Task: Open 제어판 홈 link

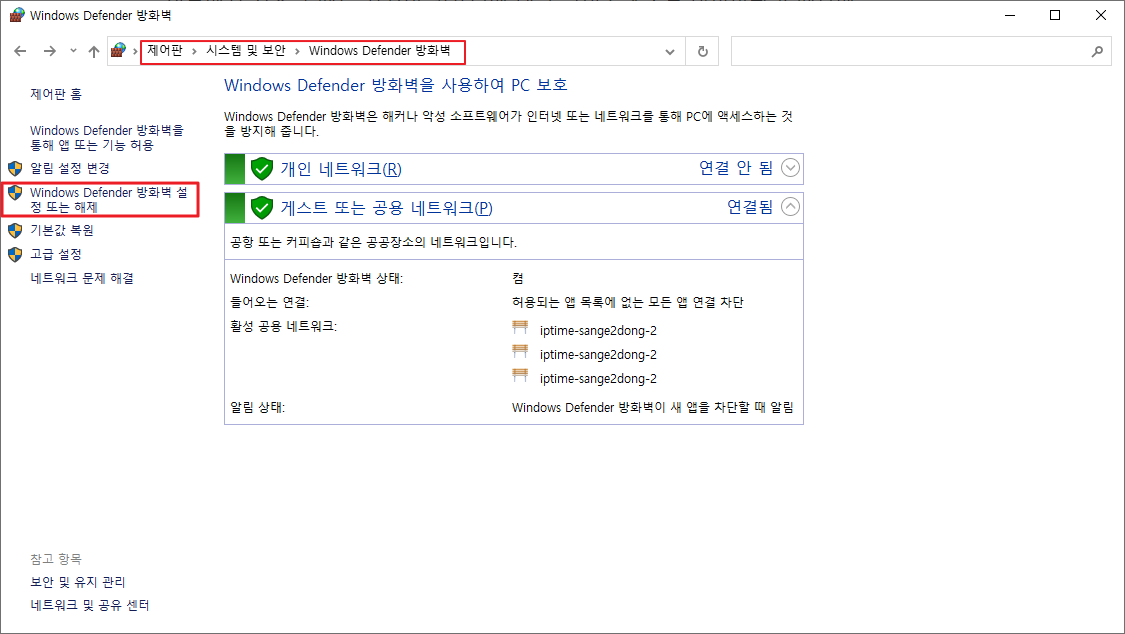Action: (x=56, y=94)
